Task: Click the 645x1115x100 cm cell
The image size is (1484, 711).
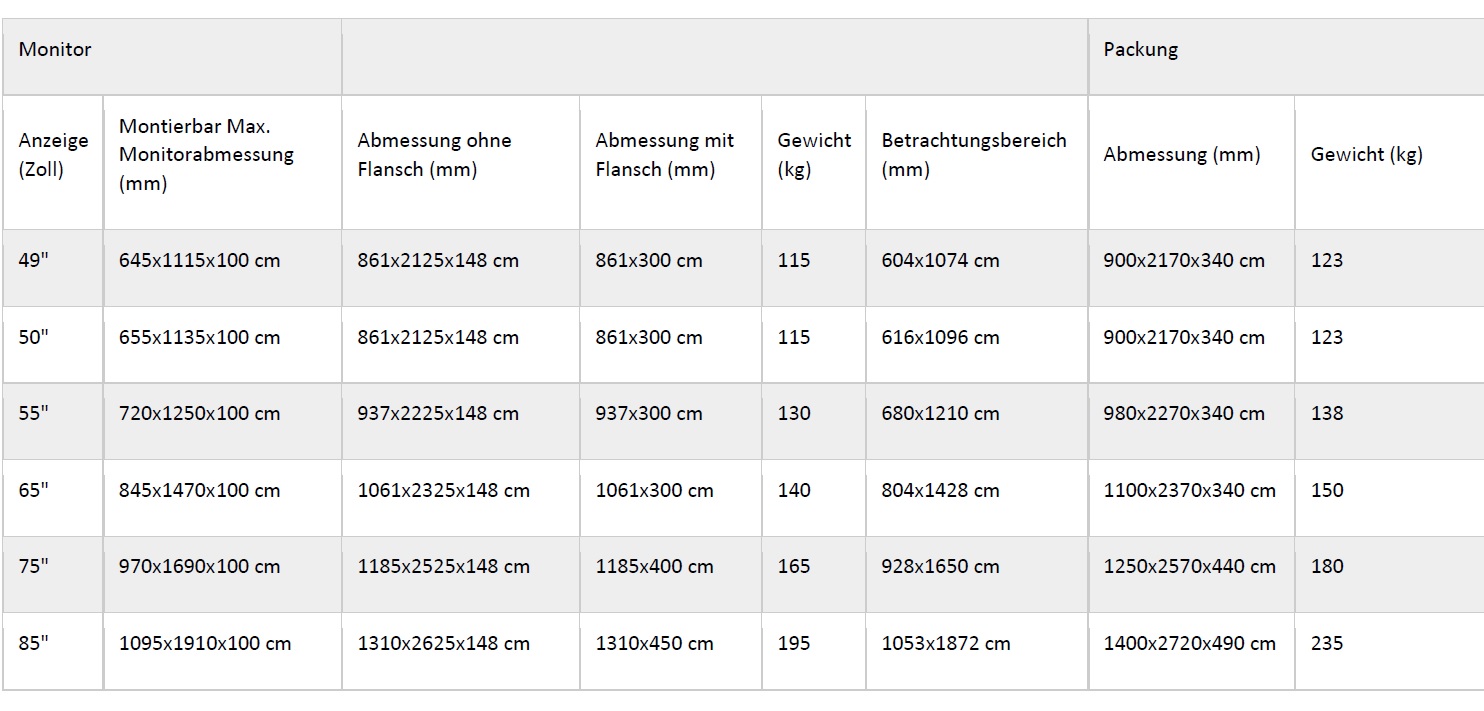Action: 199,260
